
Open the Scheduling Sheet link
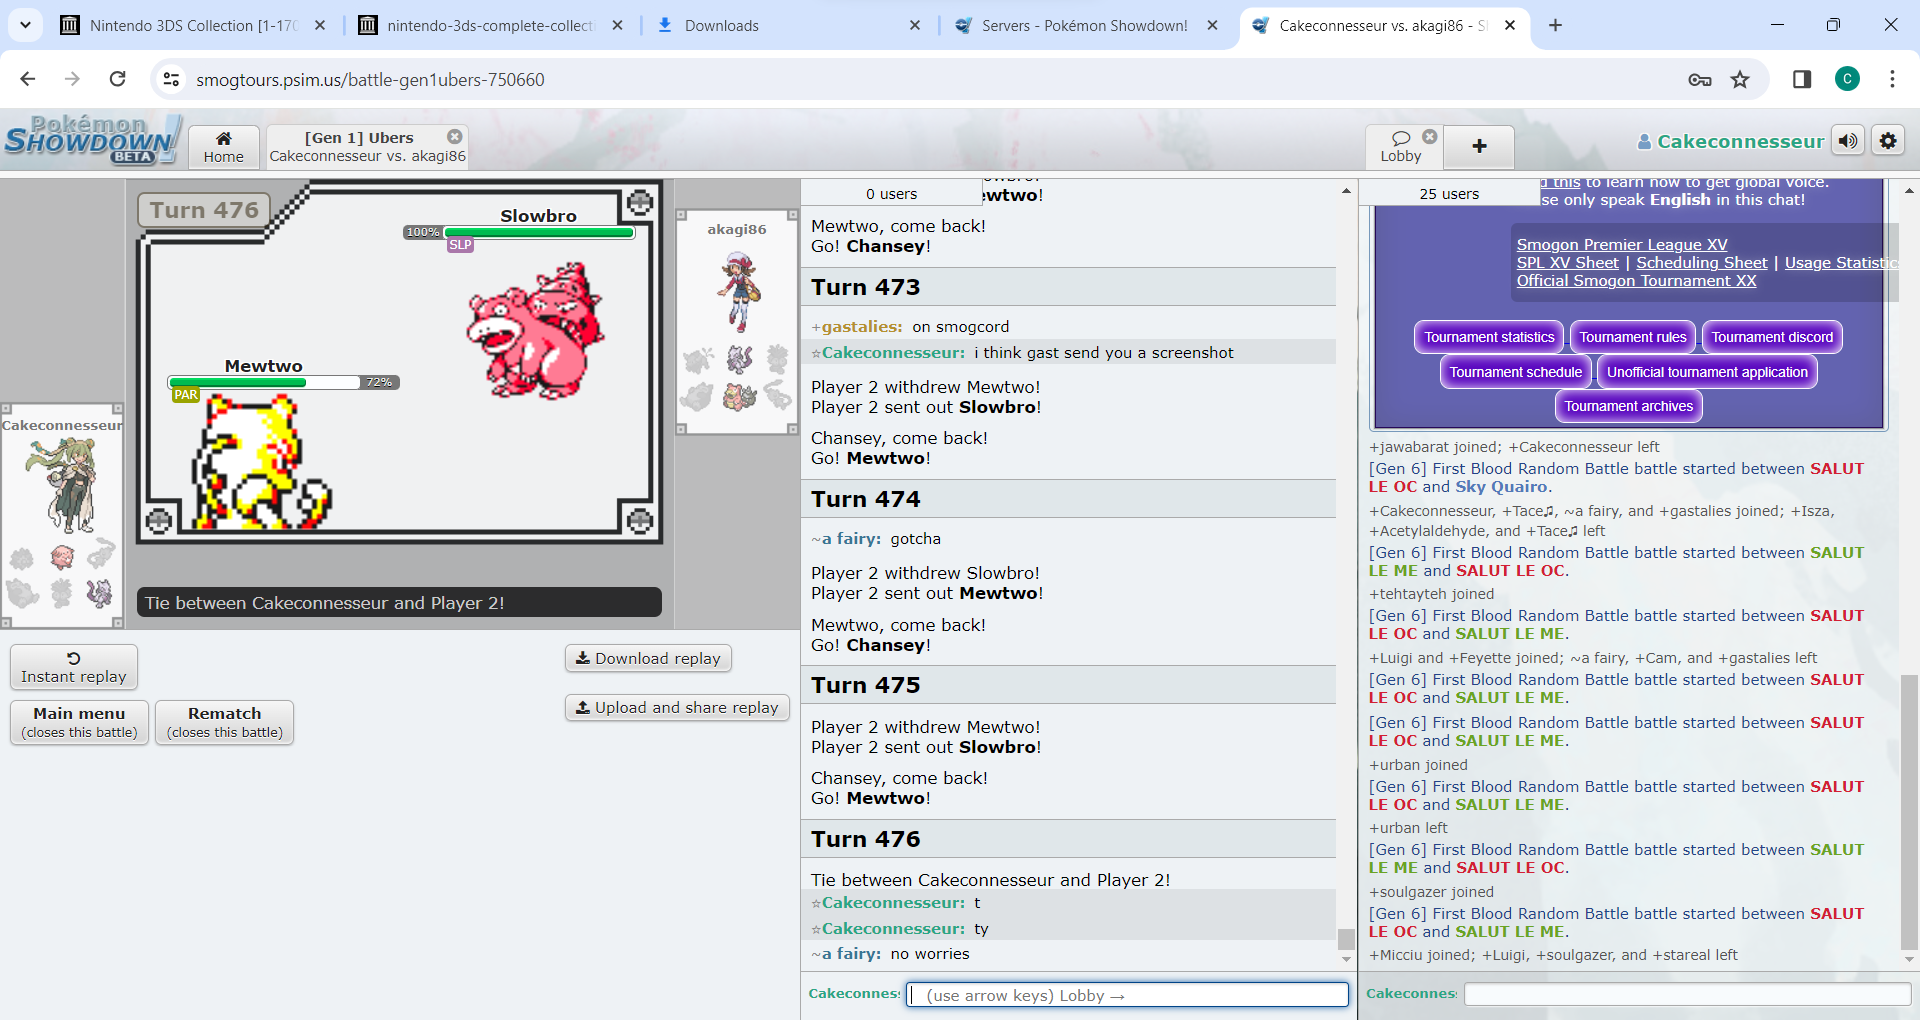click(1701, 263)
